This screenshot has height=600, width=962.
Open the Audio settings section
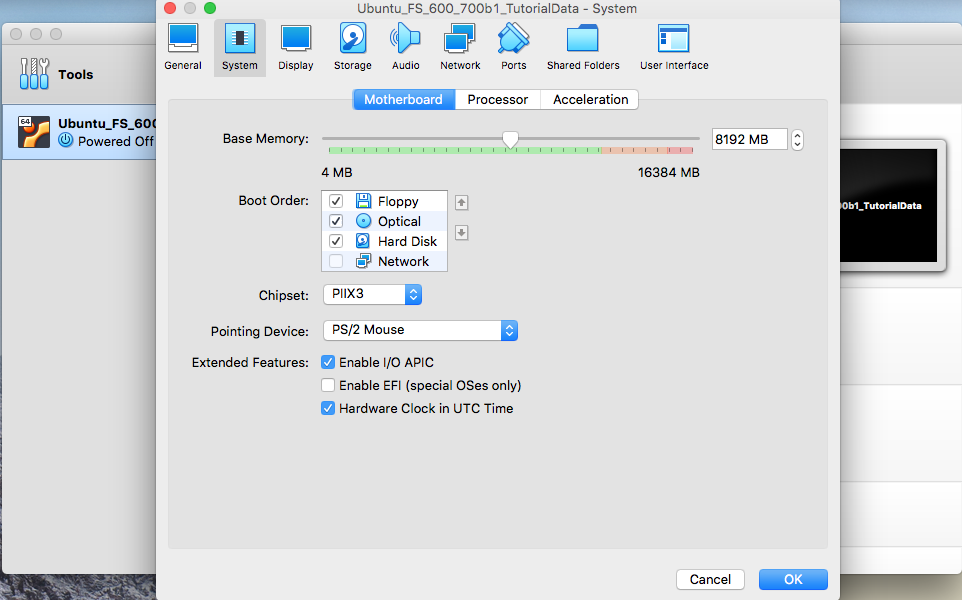coord(406,47)
